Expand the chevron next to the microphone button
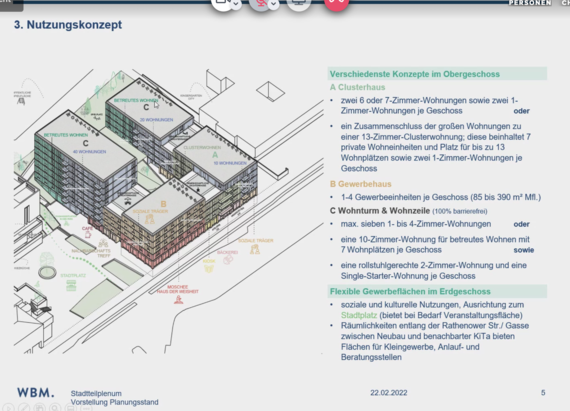This screenshot has width=570, height=411. point(273,4)
